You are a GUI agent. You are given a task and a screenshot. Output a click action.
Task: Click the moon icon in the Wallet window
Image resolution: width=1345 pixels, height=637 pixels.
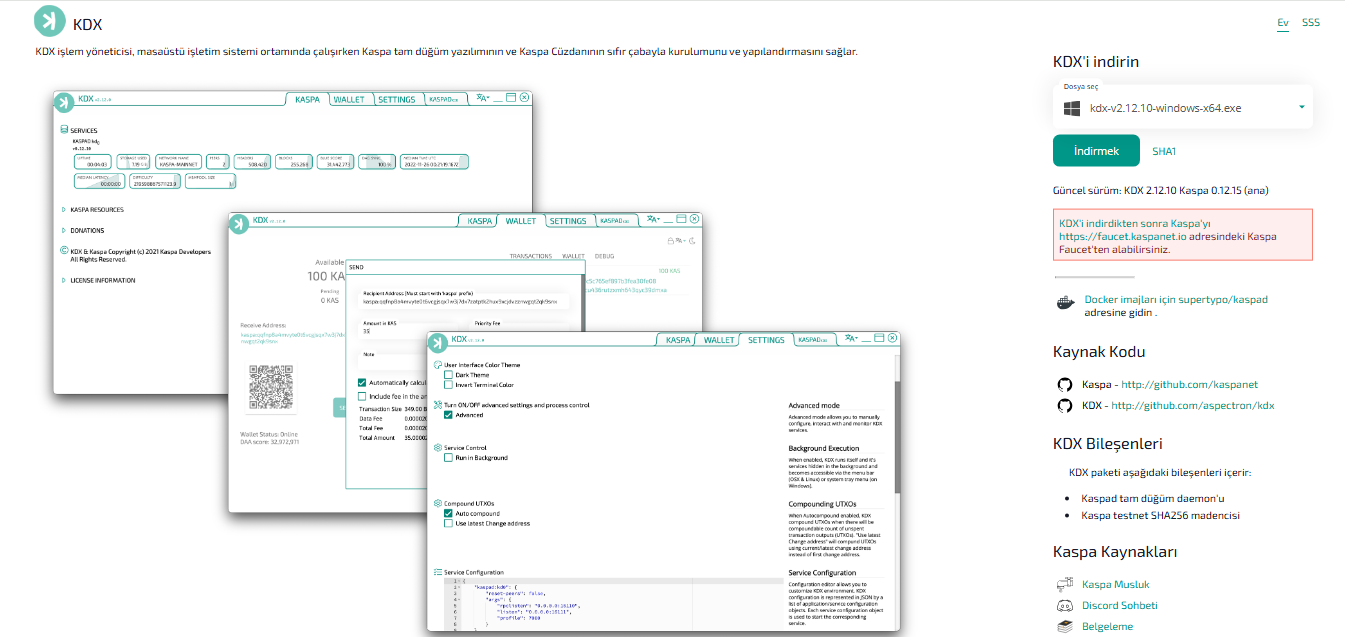(x=692, y=240)
